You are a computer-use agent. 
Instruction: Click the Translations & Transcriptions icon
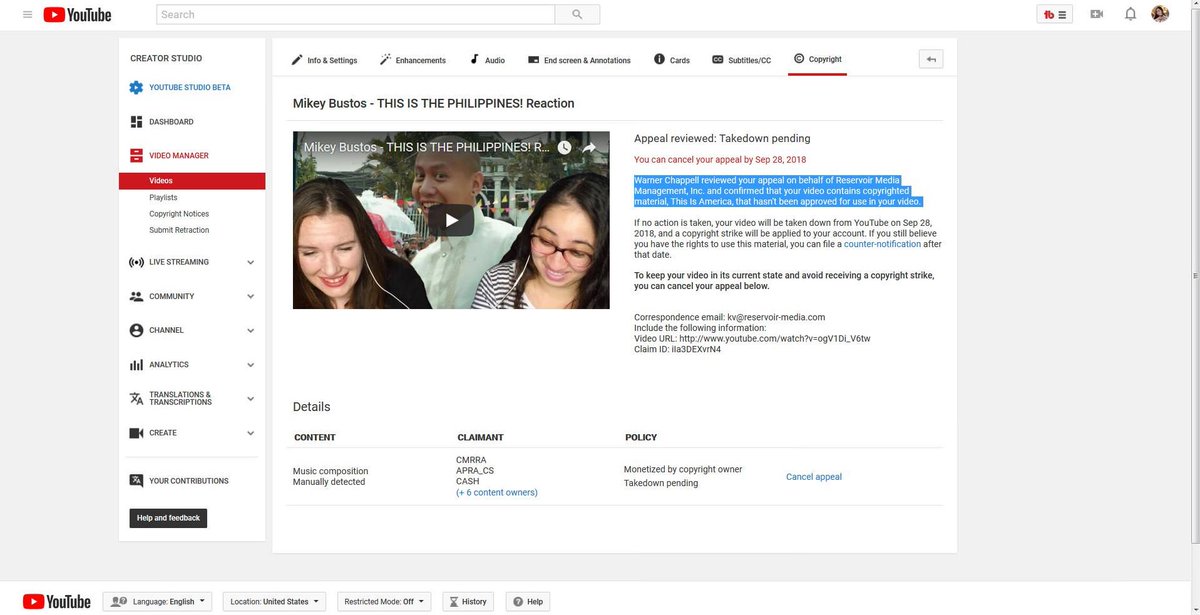tap(136, 399)
